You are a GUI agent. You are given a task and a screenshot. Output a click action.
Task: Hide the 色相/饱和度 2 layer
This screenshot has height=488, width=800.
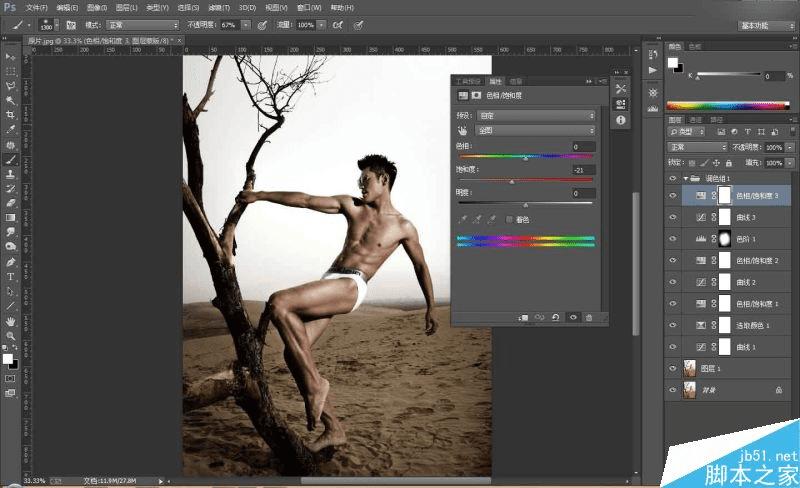pyautogui.click(x=672, y=260)
